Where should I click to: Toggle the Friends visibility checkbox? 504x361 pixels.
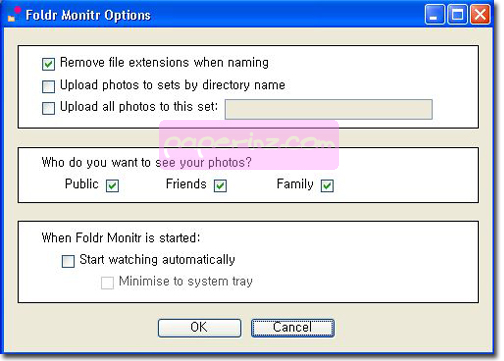[220, 186]
